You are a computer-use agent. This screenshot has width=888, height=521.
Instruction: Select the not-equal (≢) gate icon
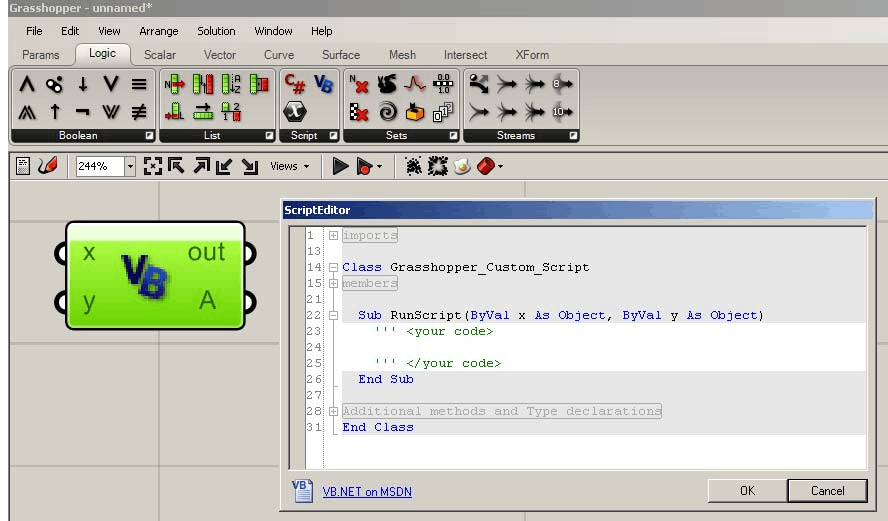point(139,112)
